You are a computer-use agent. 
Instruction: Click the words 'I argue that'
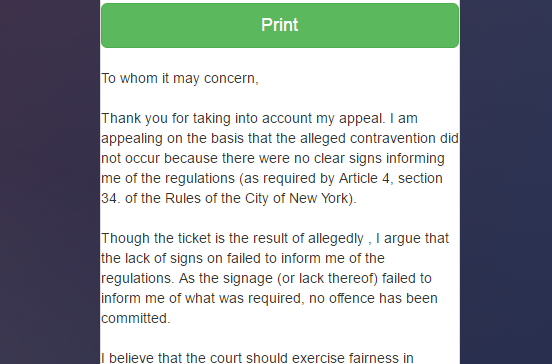tap(412, 238)
